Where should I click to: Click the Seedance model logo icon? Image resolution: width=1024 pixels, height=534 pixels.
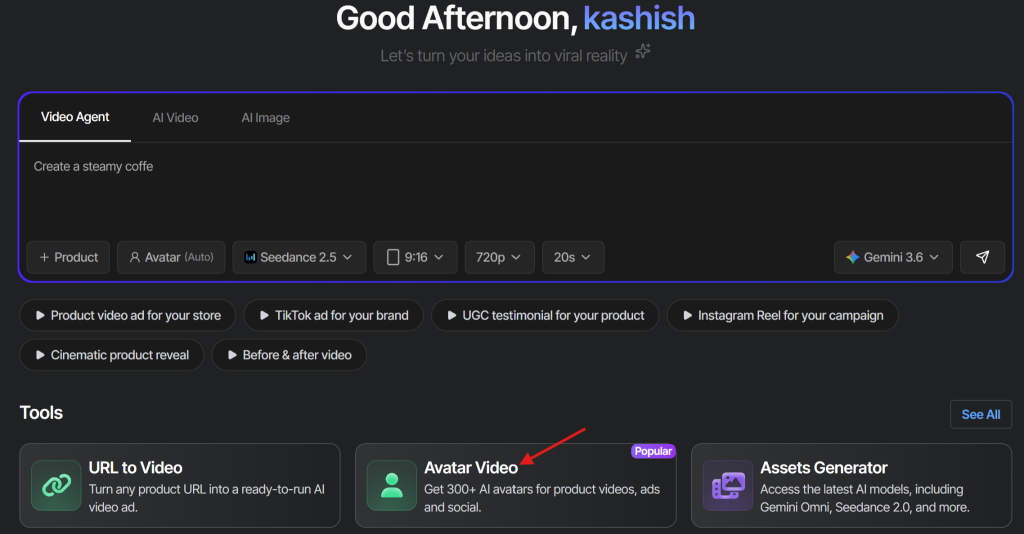pyautogui.click(x=250, y=257)
